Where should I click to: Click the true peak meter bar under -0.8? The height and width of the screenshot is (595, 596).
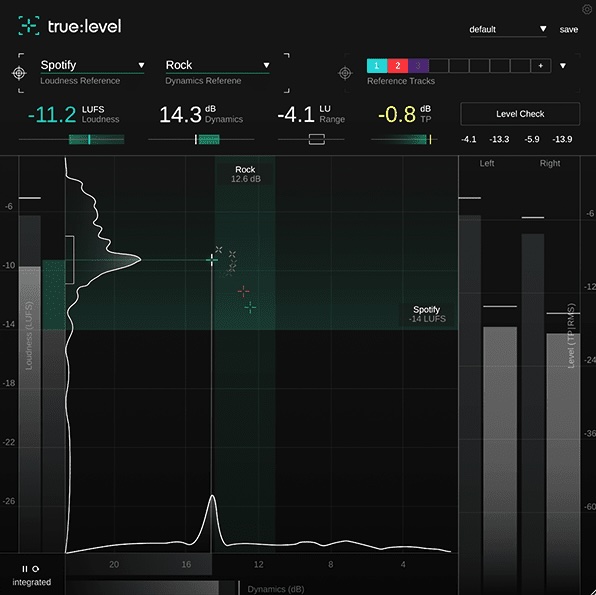[x=404, y=140]
